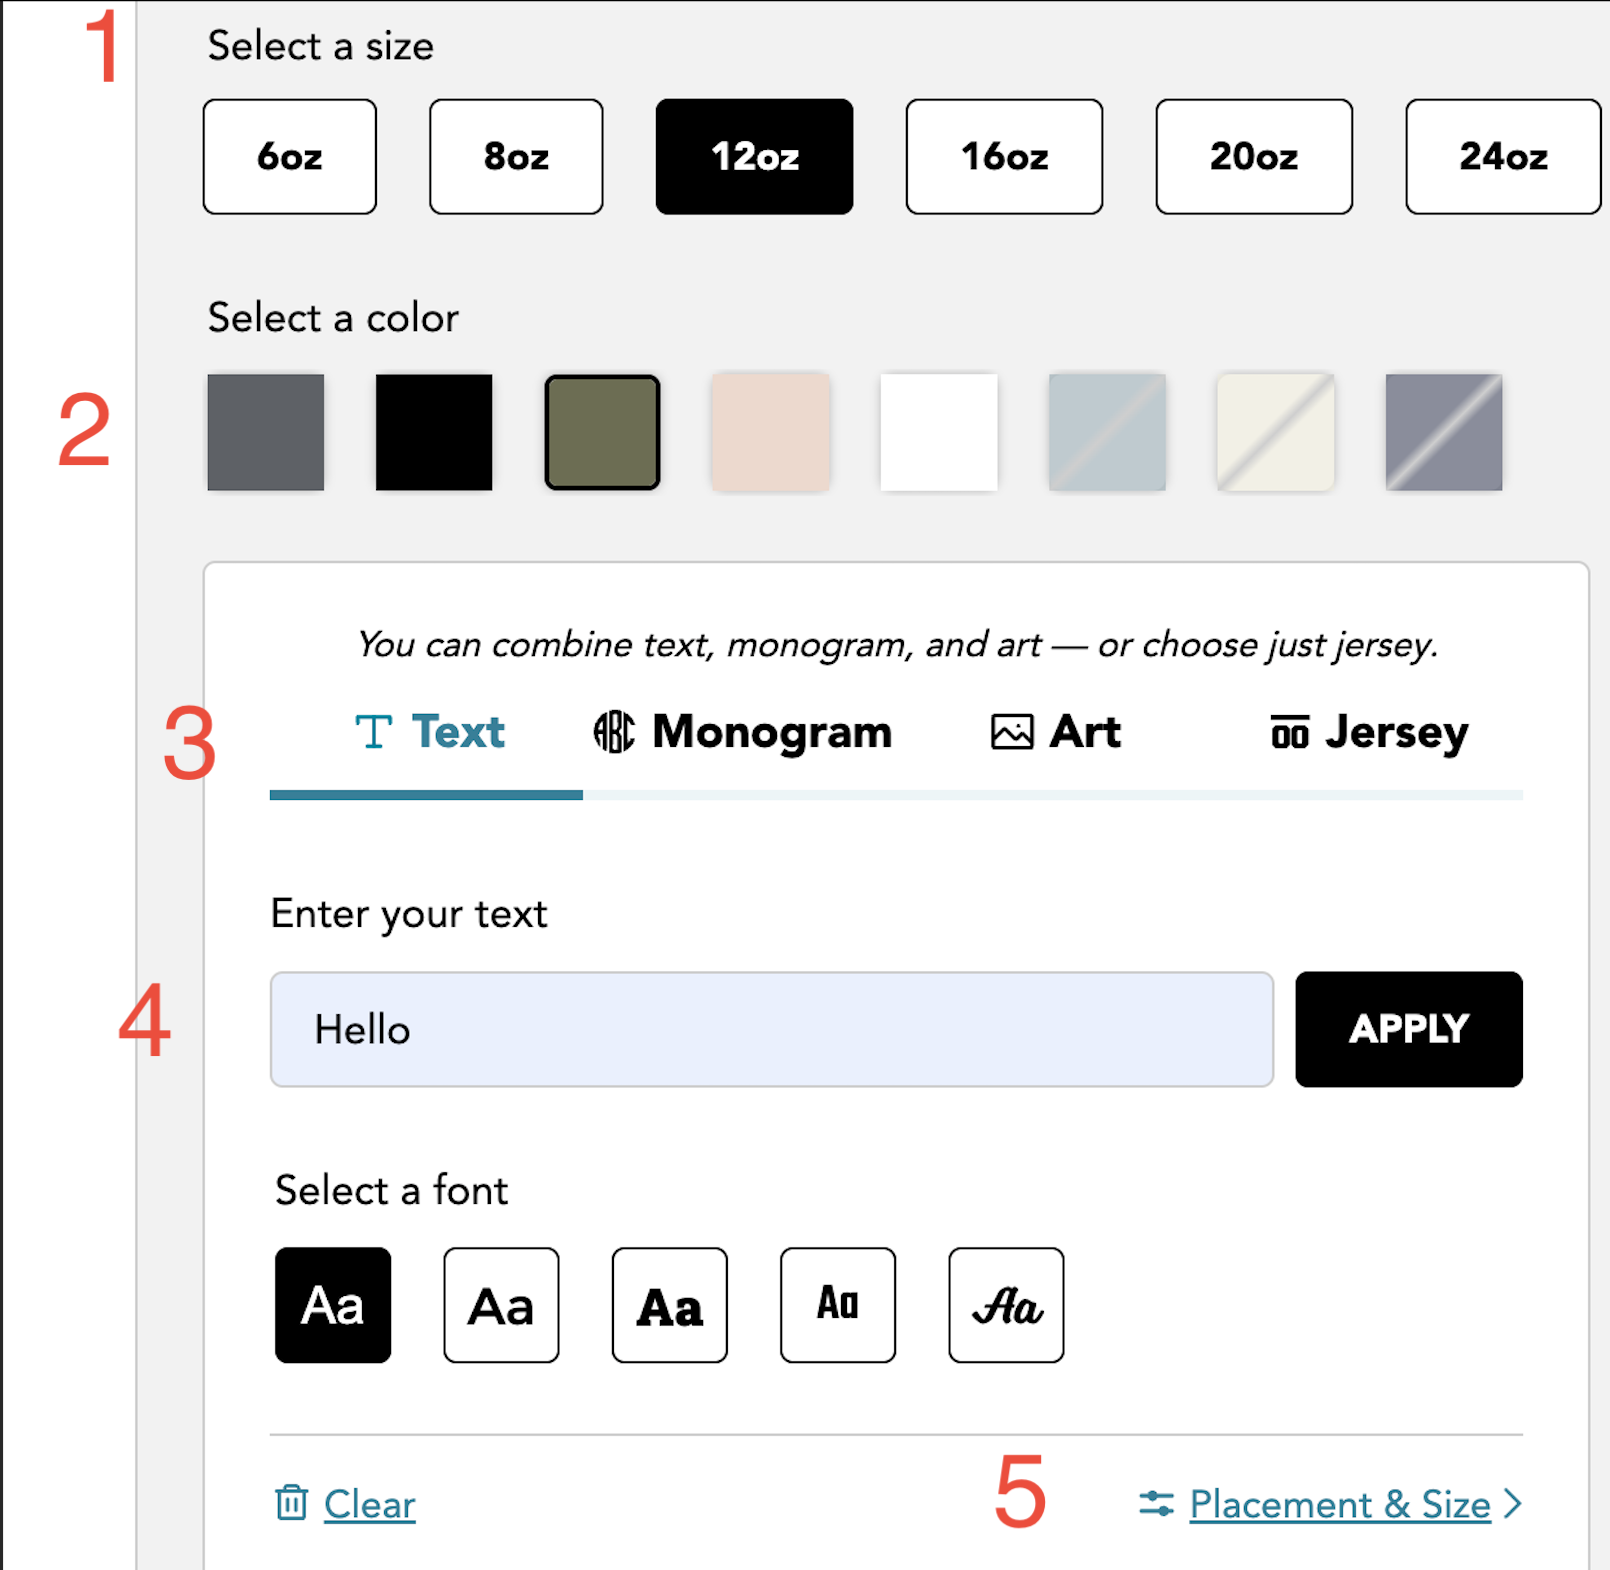
Task: Pick the solid black color swatch
Action: [x=434, y=432]
